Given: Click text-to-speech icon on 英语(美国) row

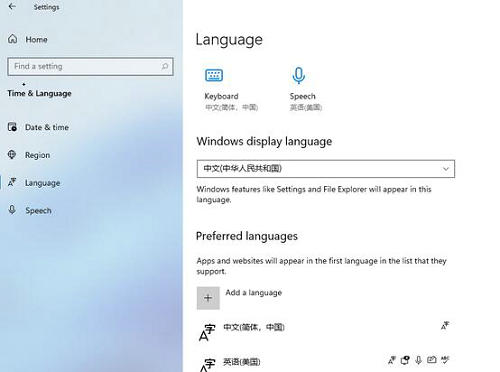Looking at the screenshot, I should 405,360.
